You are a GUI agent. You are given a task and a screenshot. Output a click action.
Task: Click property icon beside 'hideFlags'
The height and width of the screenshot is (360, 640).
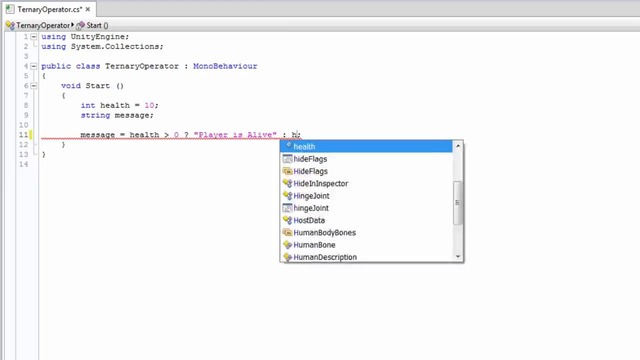click(x=287, y=159)
